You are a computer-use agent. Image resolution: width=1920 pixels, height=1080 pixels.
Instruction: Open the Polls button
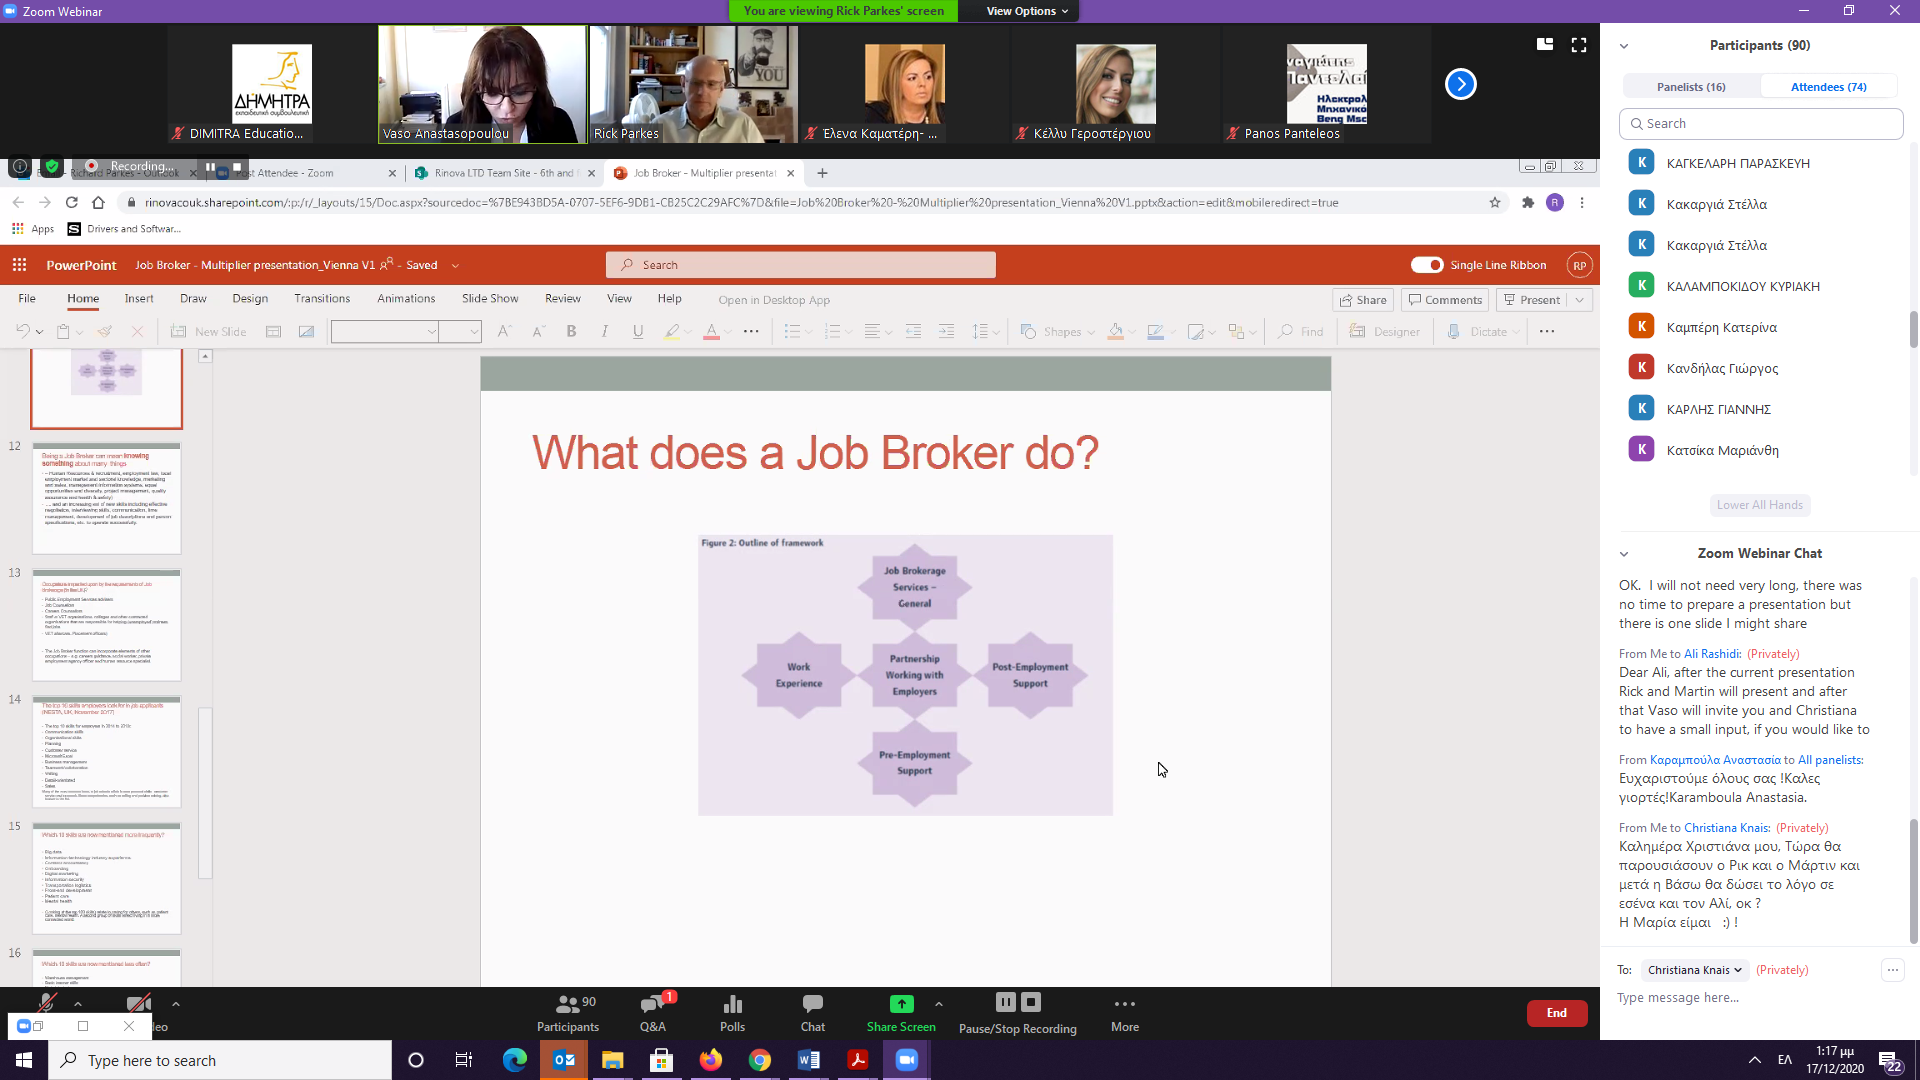(732, 1012)
